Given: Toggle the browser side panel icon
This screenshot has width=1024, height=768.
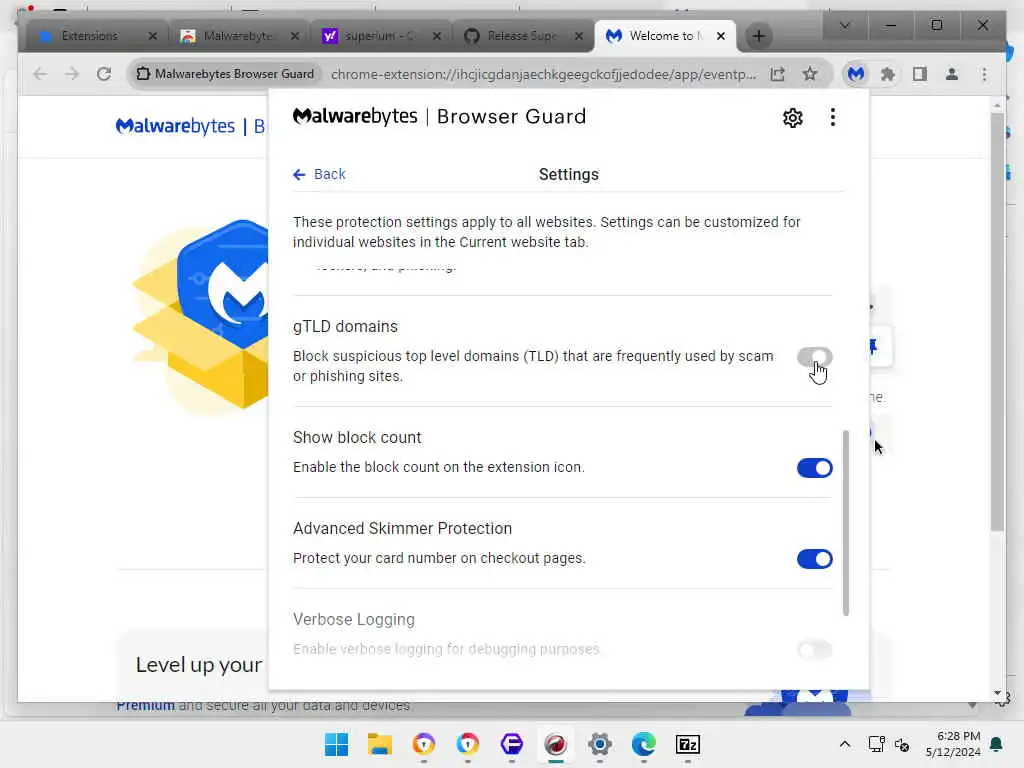Looking at the screenshot, I should point(920,74).
